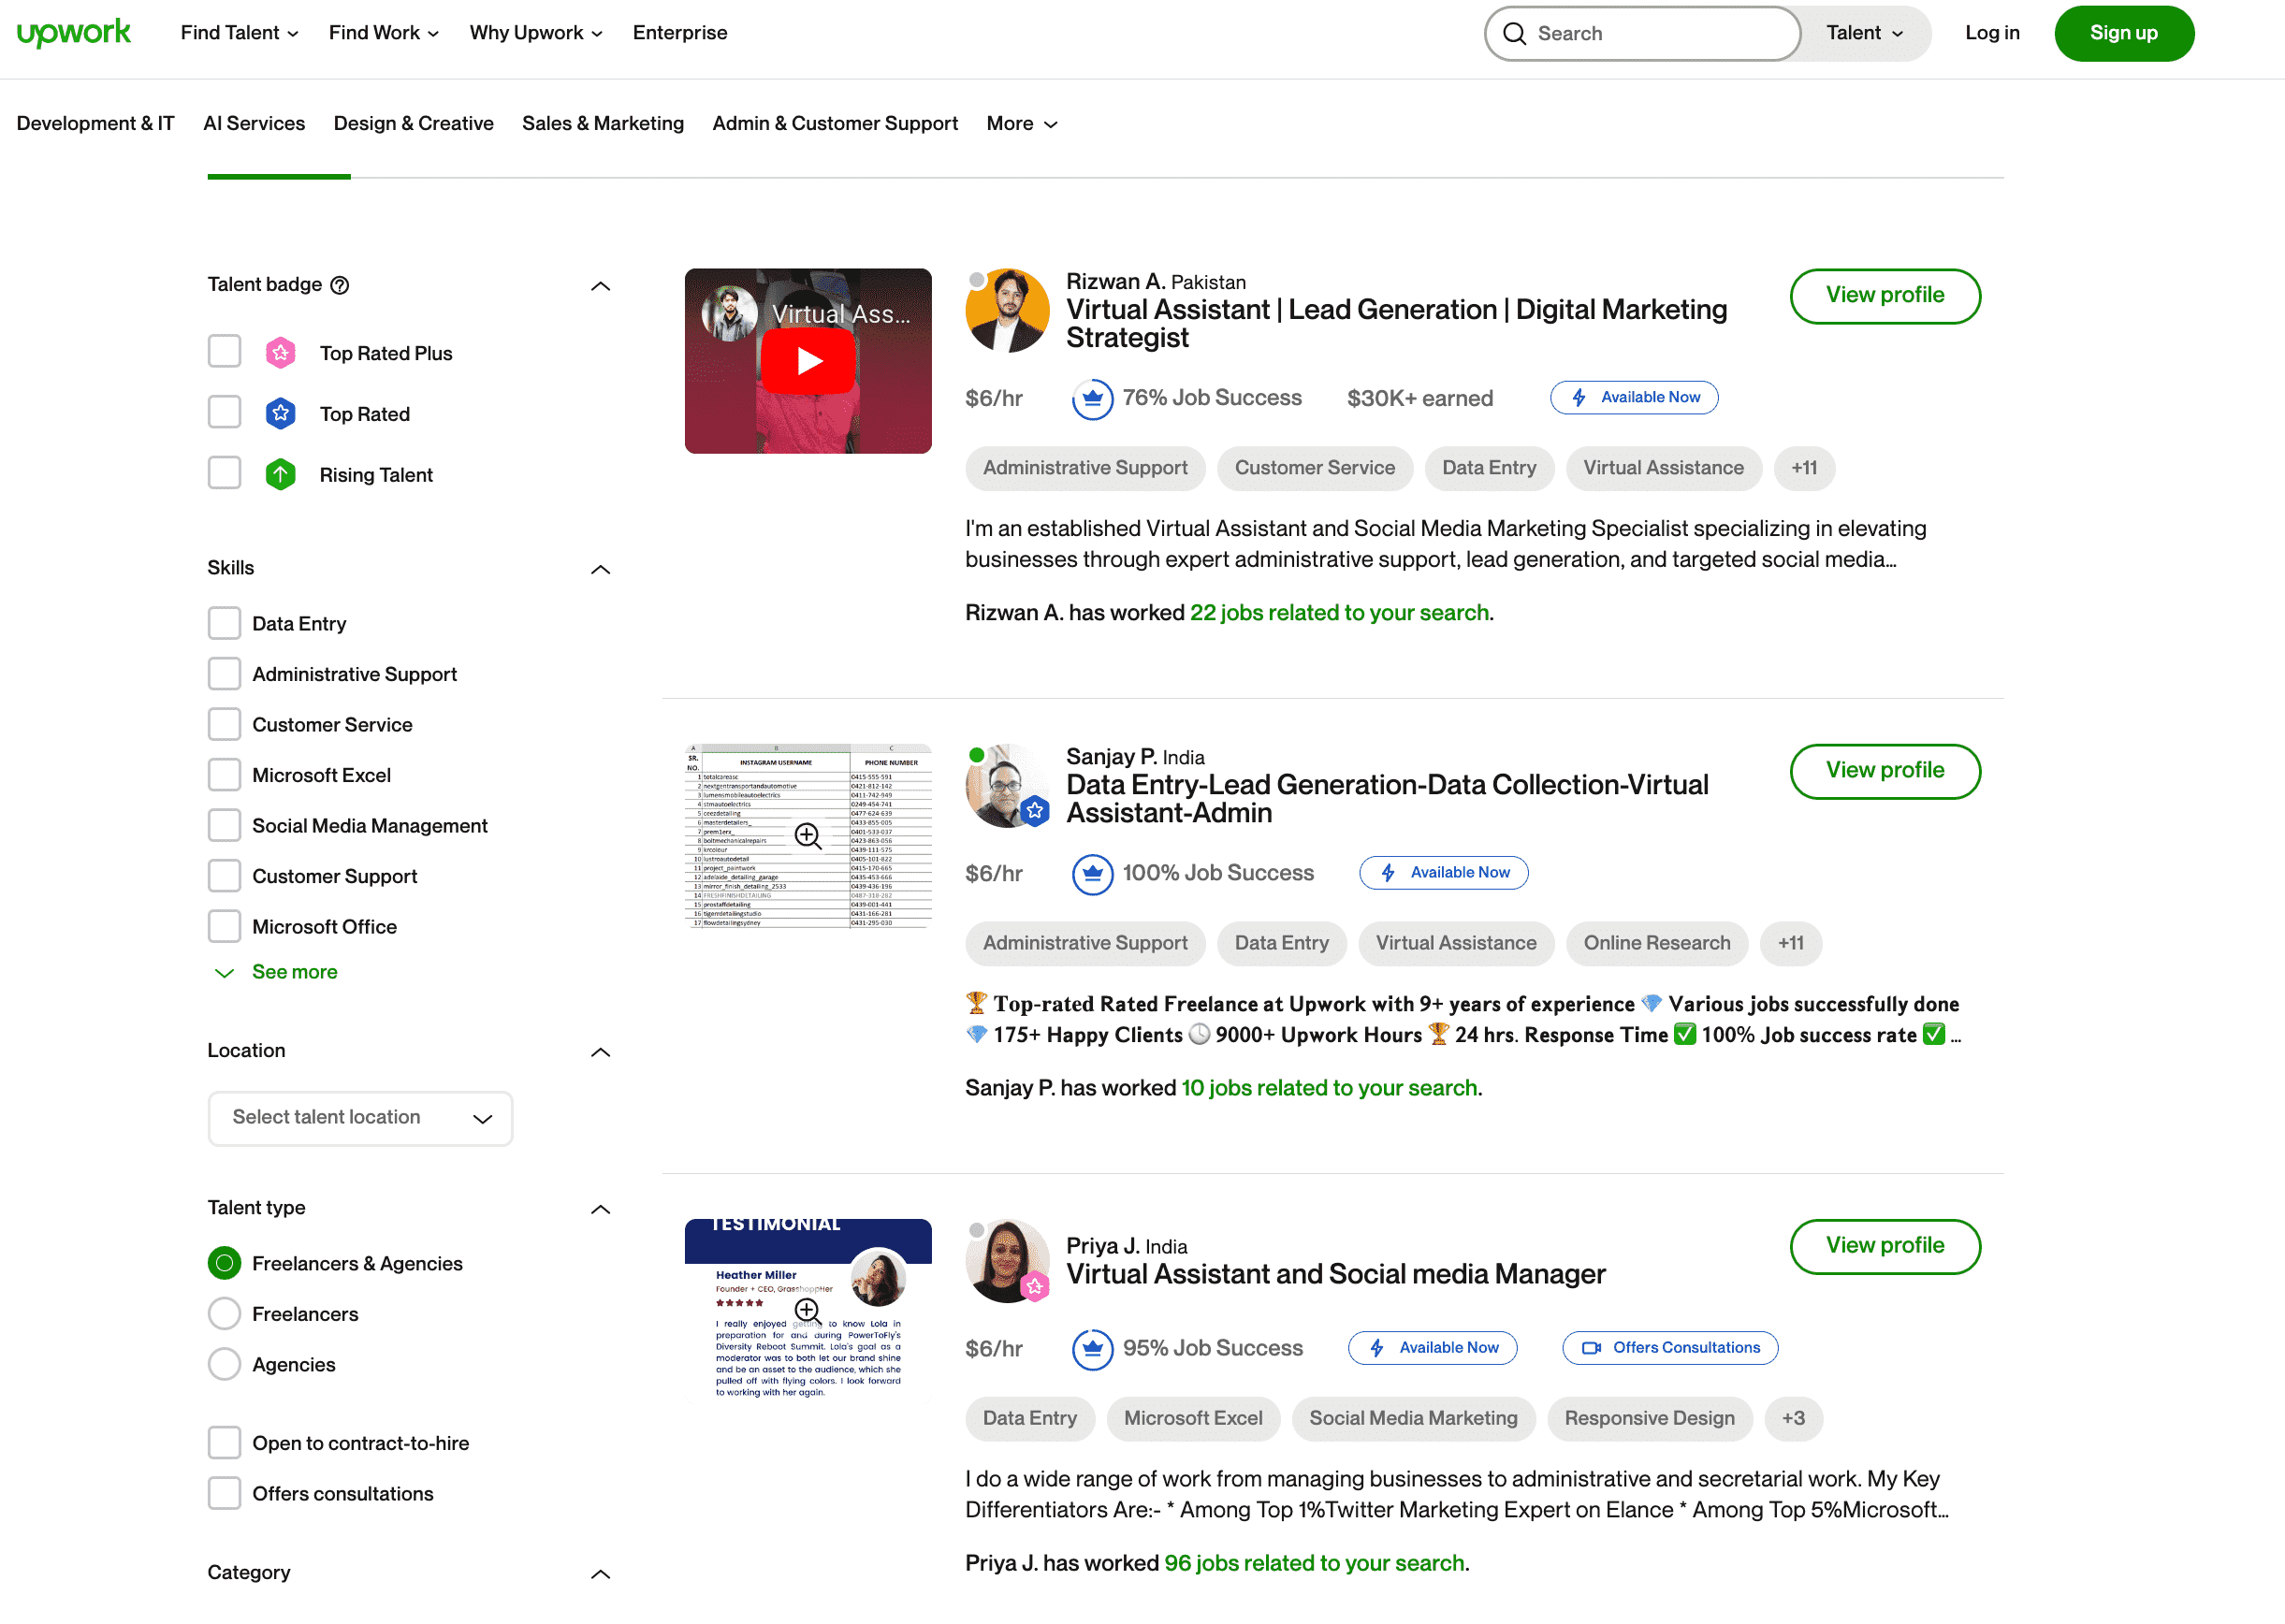
Task: Click Priya J.'s profile avatar
Action: click(1007, 1261)
